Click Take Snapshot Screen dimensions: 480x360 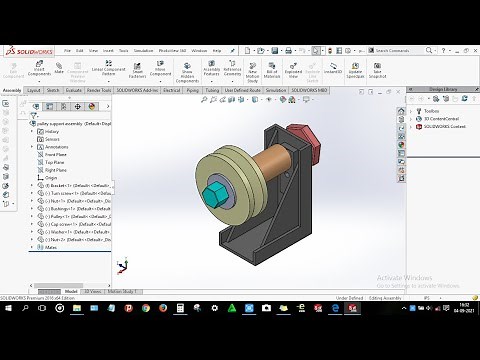point(377,70)
